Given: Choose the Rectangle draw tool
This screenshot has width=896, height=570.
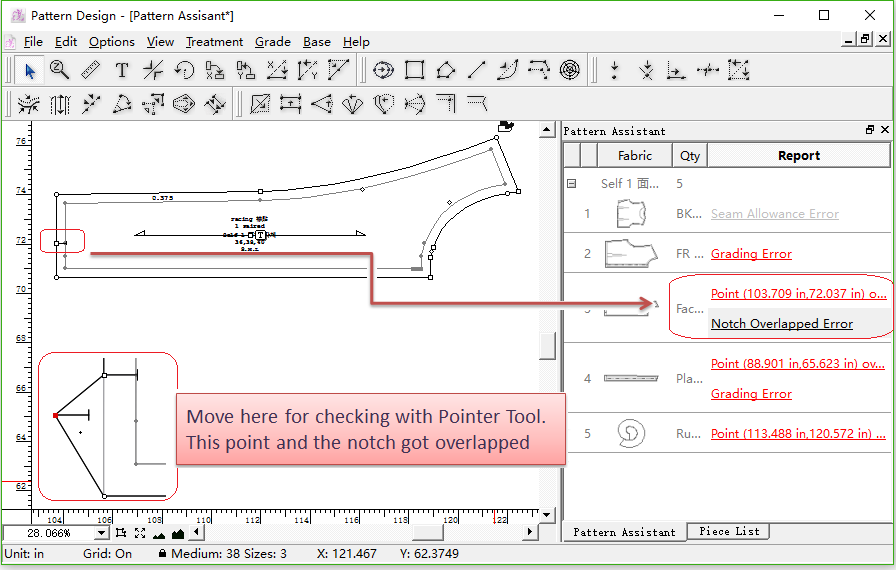Looking at the screenshot, I should 415,70.
